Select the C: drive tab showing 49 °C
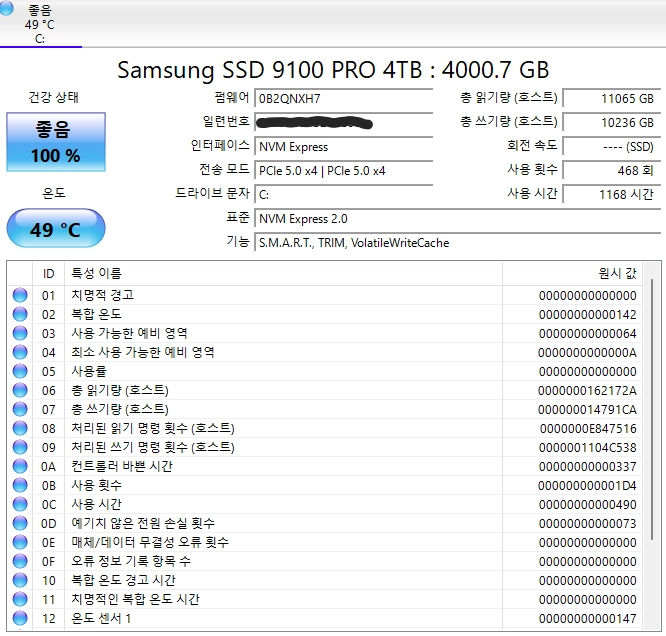Viewport: 666px width, 636px height. coord(40,23)
